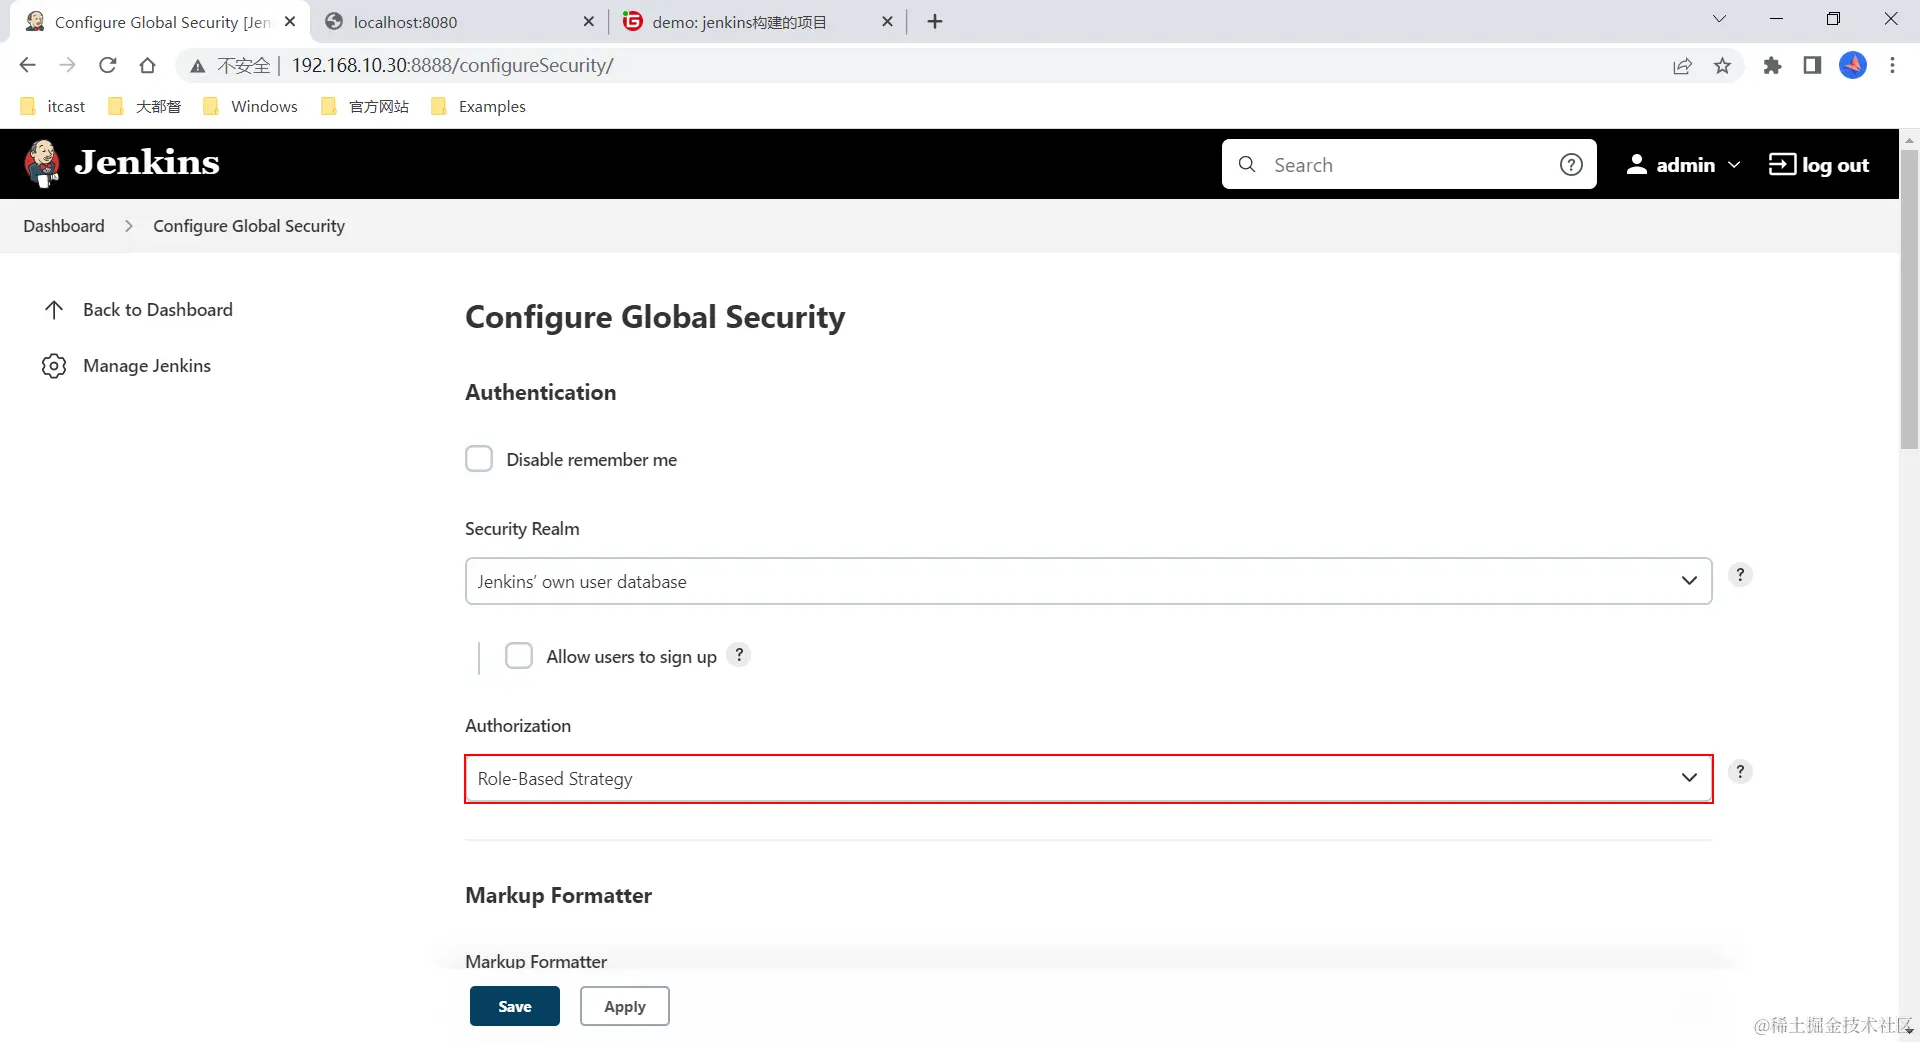Open the itcast bookmarks folder
This screenshot has width=1920, height=1042.
(x=53, y=106)
